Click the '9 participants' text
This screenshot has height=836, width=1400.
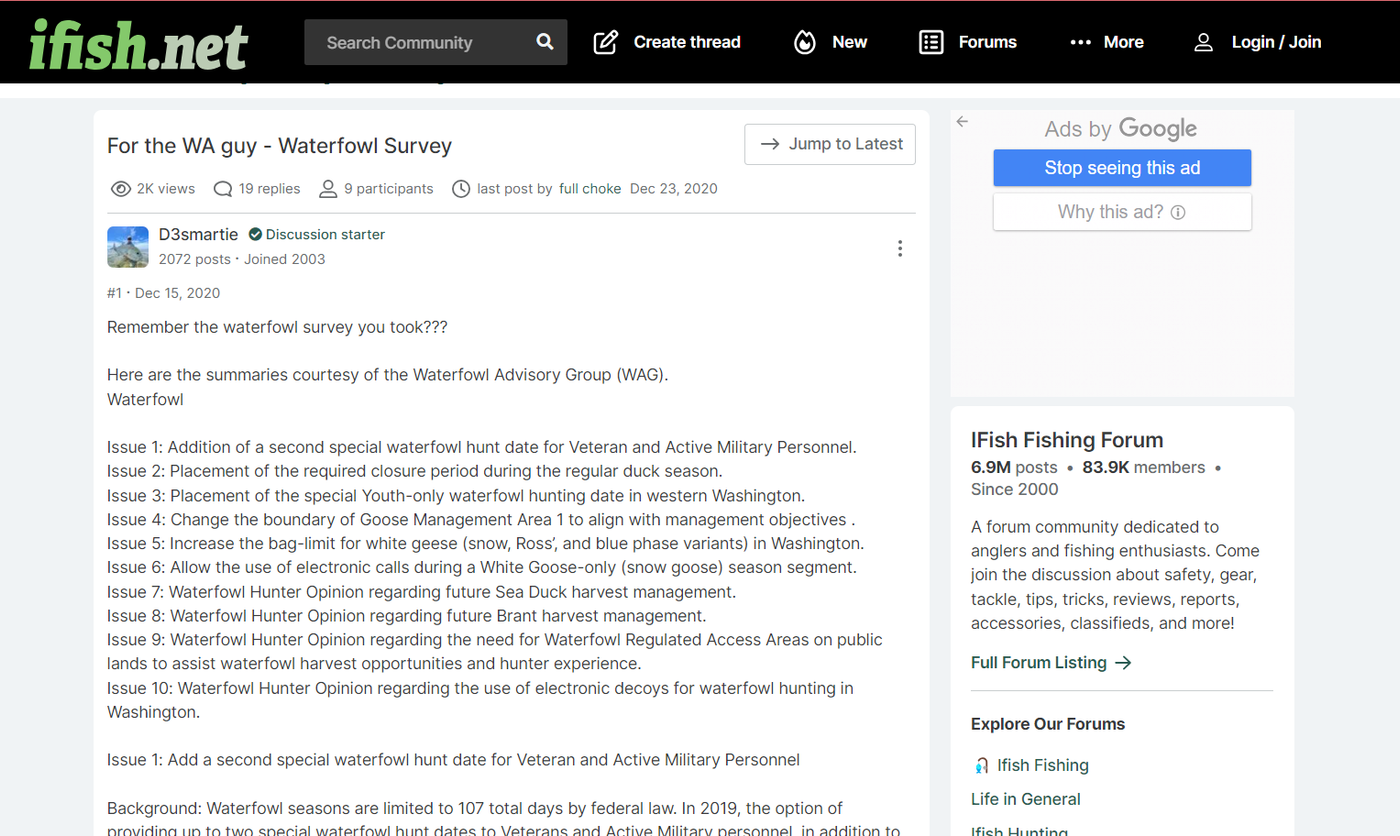(x=389, y=189)
